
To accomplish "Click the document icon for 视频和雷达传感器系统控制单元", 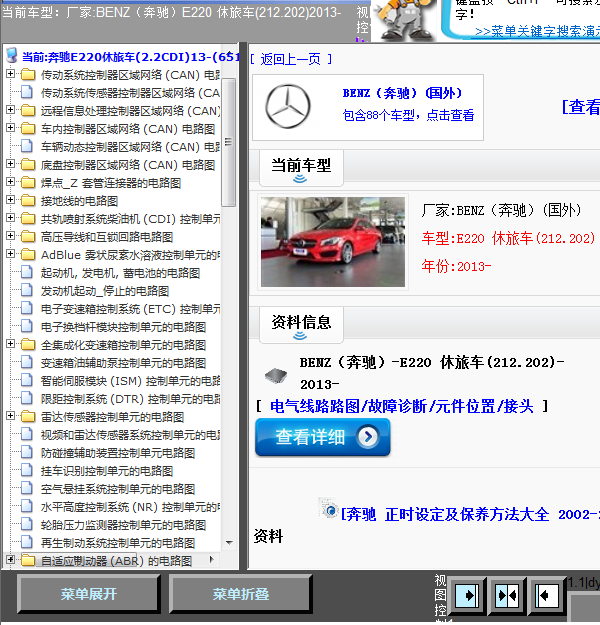I will pos(27,434).
